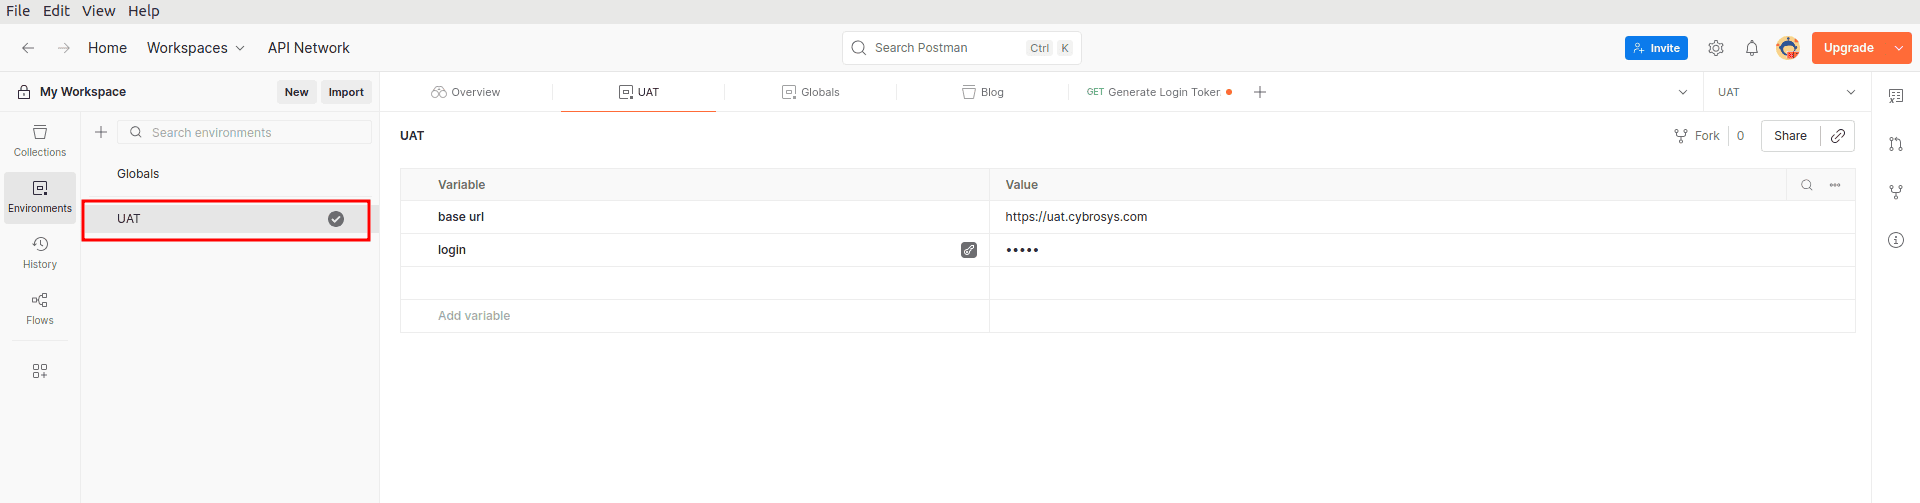The width and height of the screenshot is (1920, 503).
Task: Open the user avatar profile menu
Action: coord(1788,48)
